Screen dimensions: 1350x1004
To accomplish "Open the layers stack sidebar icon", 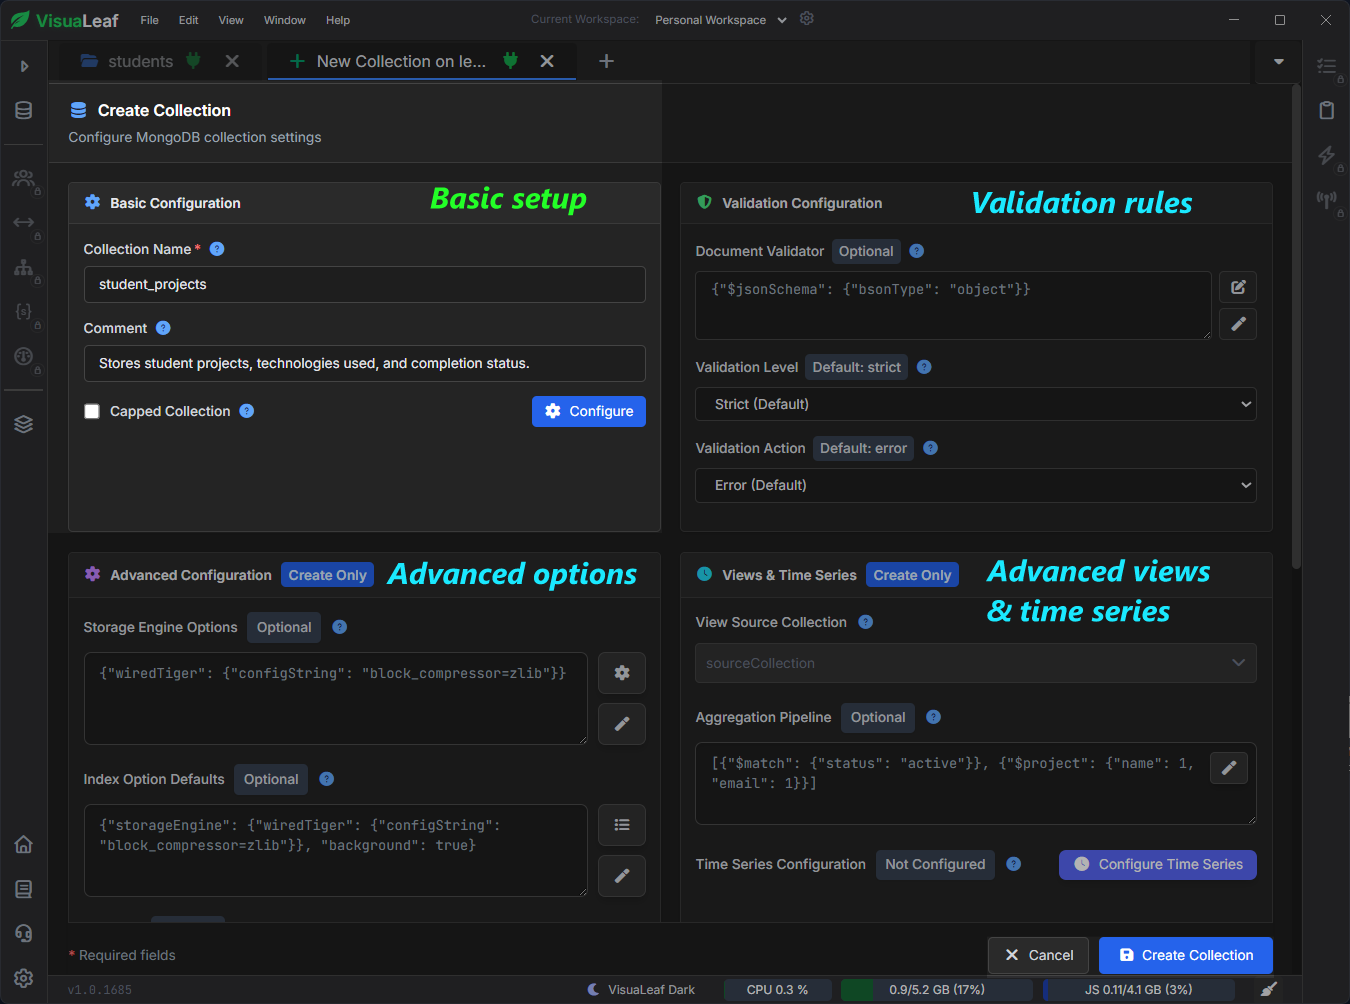I will (x=24, y=424).
